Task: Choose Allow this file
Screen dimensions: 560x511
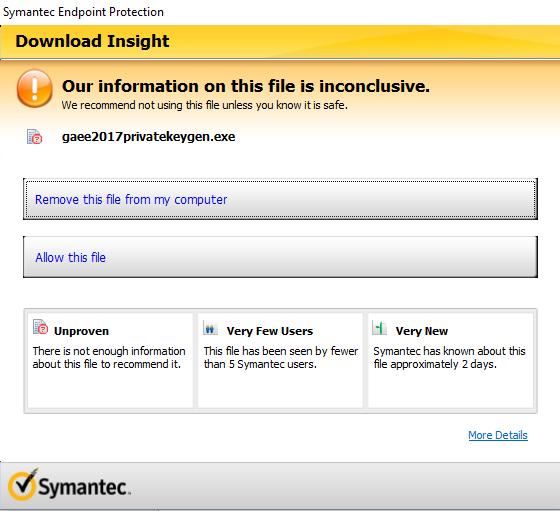Action: click(x=280, y=257)
